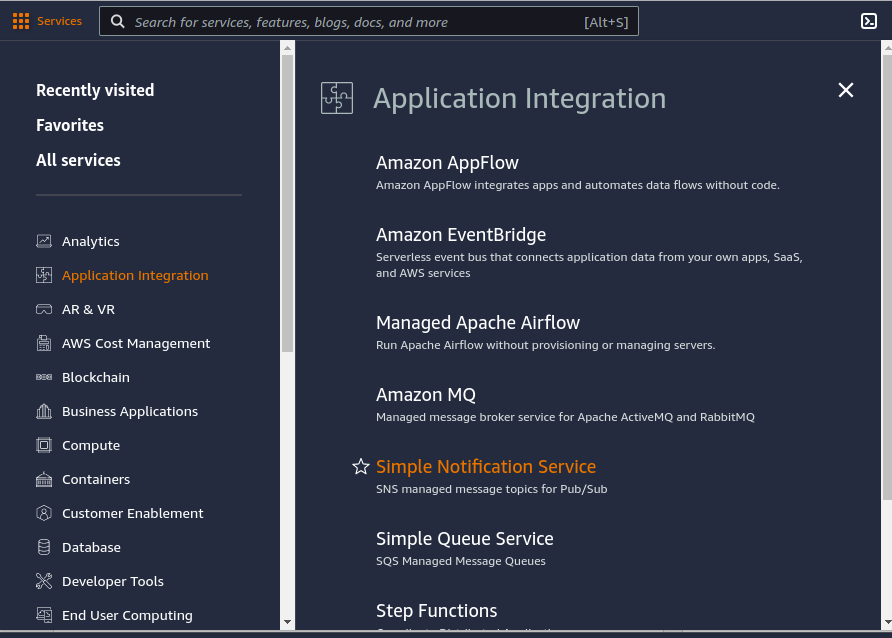Click the AR & VR headset icon
Screen dimensions: 892x638
(x=44, y=309)
